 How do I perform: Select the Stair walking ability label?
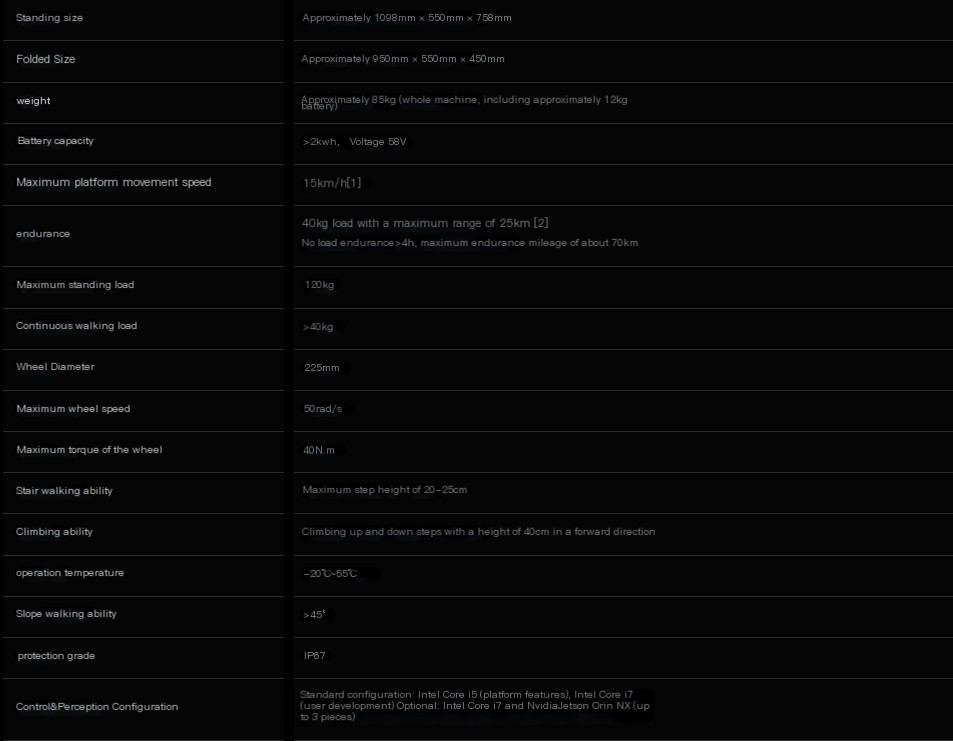64,491
